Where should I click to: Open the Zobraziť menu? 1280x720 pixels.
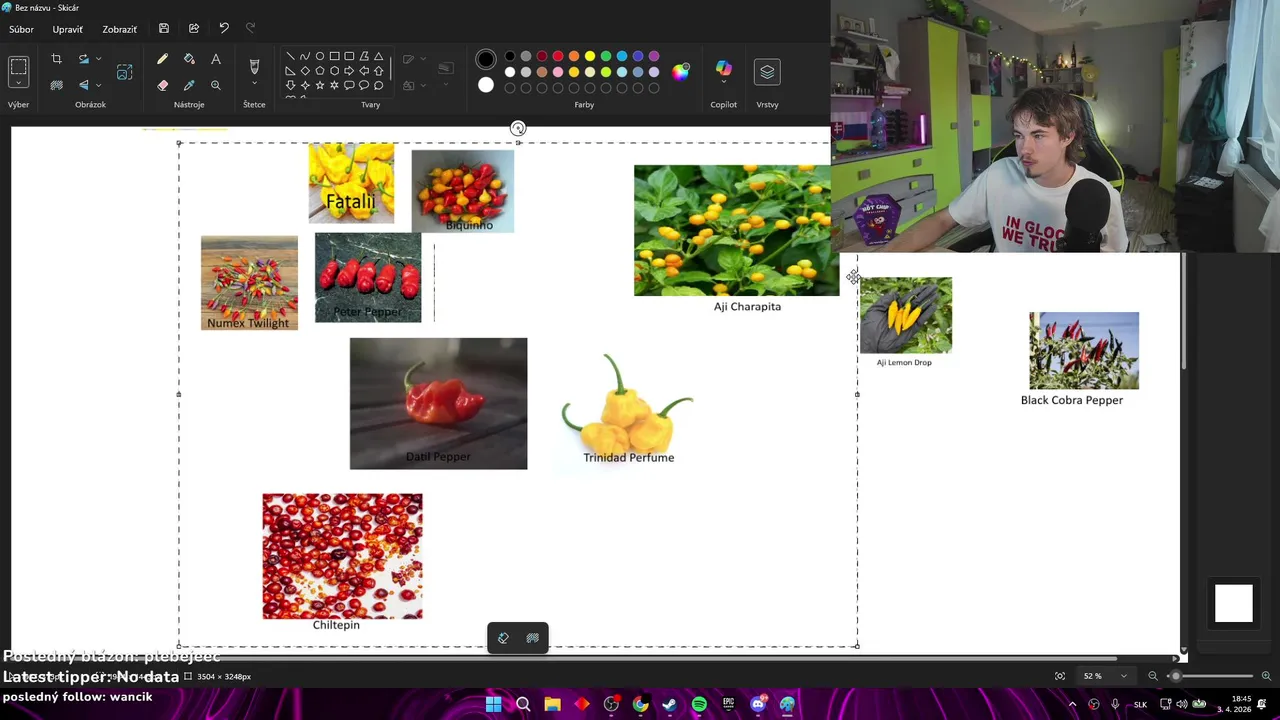[x=119, y=29]
